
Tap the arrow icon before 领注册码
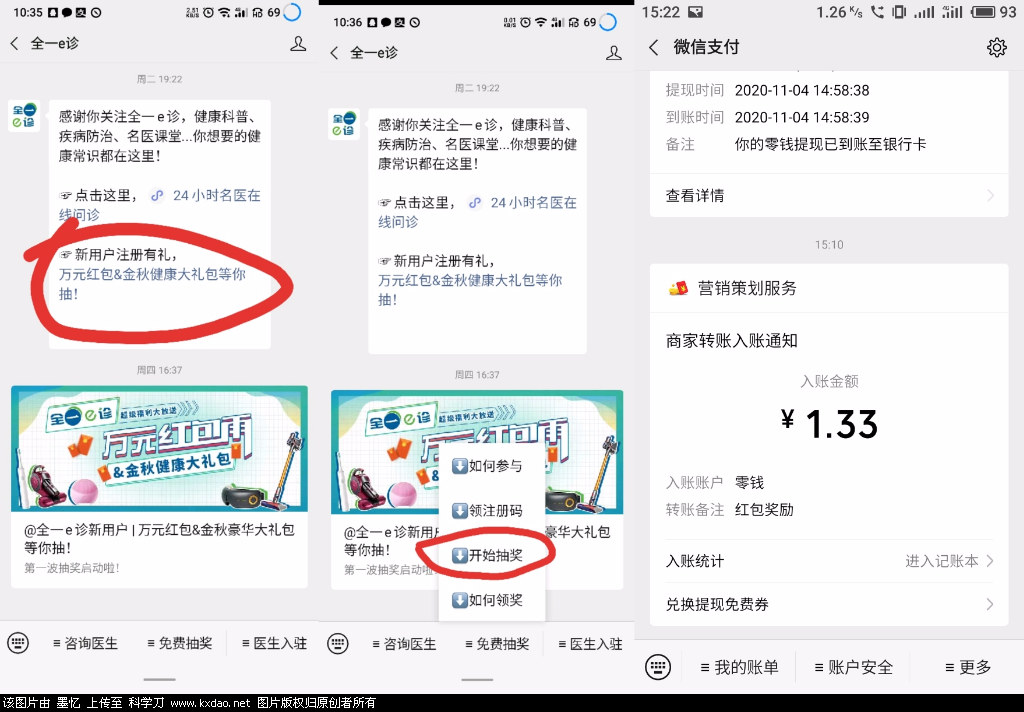[x=460, y=510]
